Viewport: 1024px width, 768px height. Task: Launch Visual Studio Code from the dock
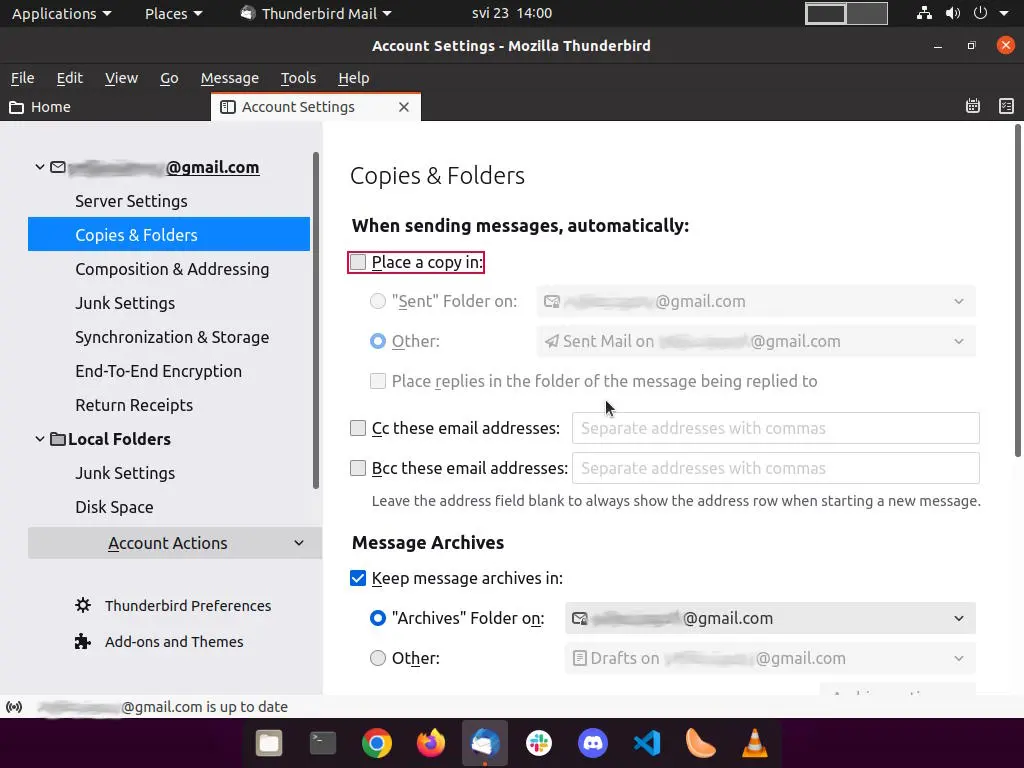(x=647, y=743)
